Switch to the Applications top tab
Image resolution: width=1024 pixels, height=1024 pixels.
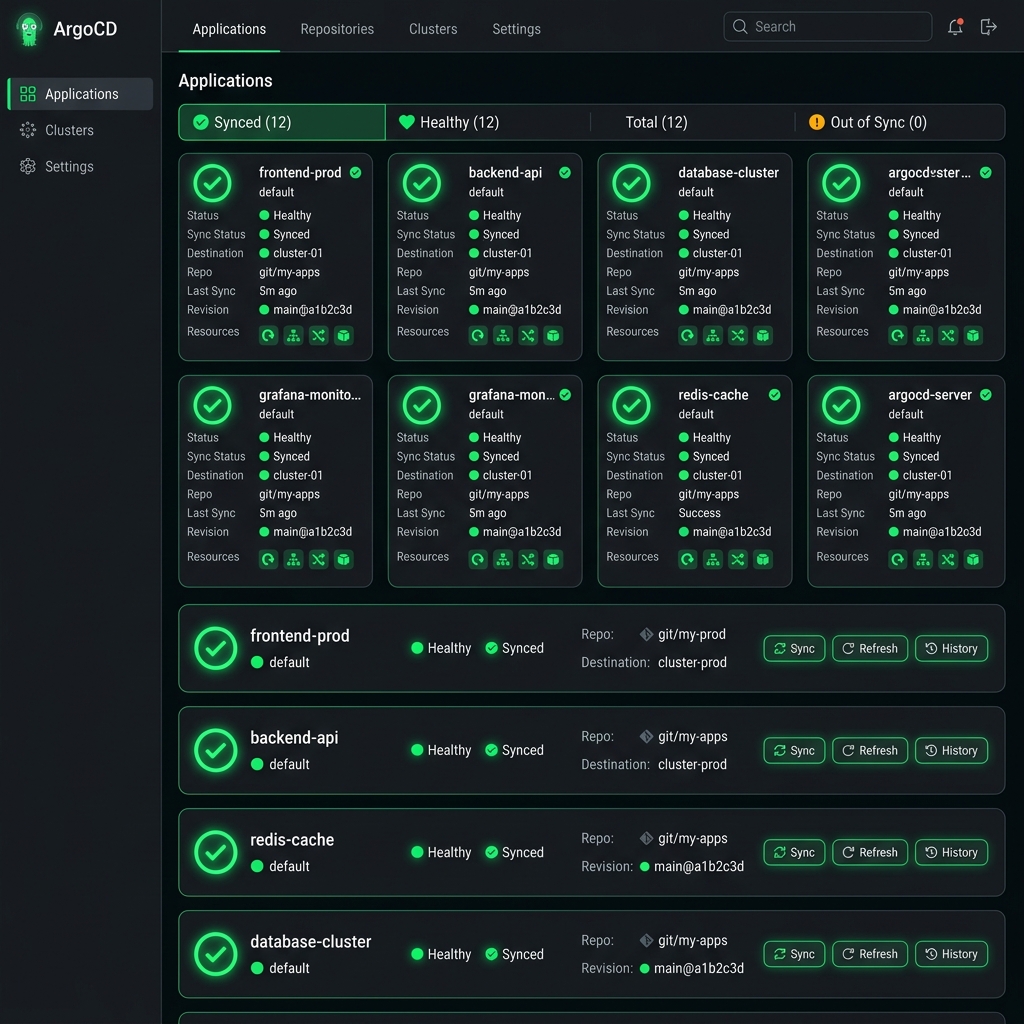click(229, 29)
